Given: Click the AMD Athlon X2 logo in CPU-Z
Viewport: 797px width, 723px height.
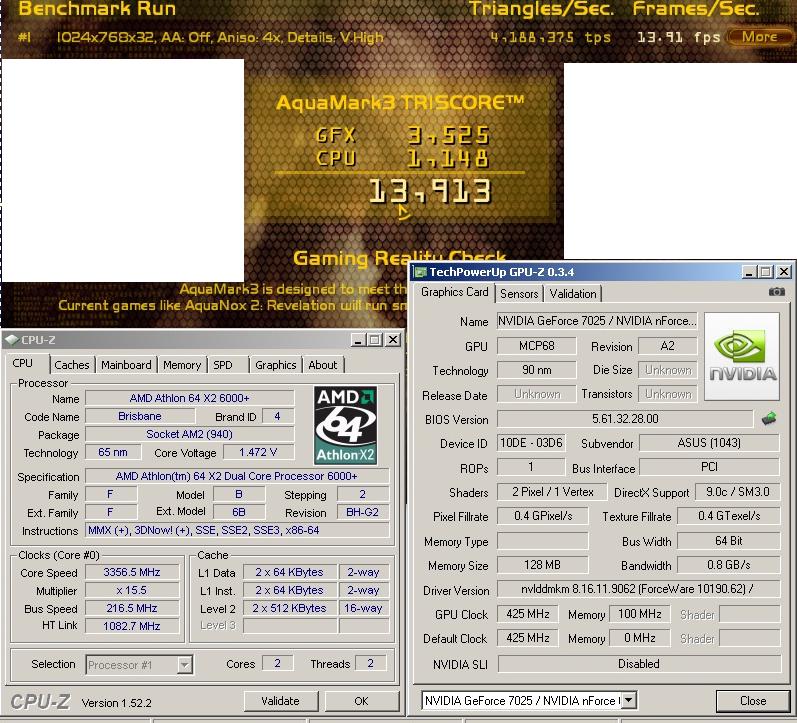Looking at the screenshot, I should [x=345, y=425].
